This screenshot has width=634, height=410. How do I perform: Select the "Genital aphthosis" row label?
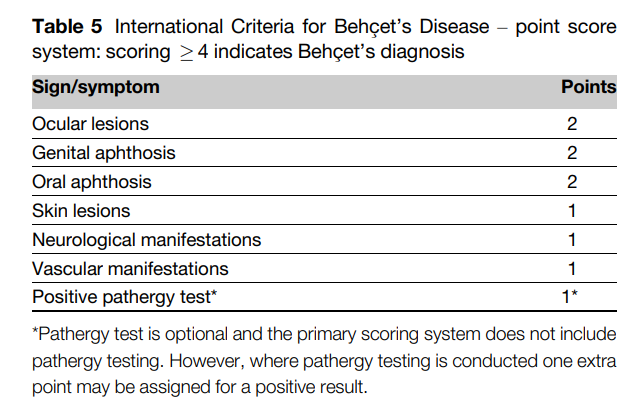point(104,153)
